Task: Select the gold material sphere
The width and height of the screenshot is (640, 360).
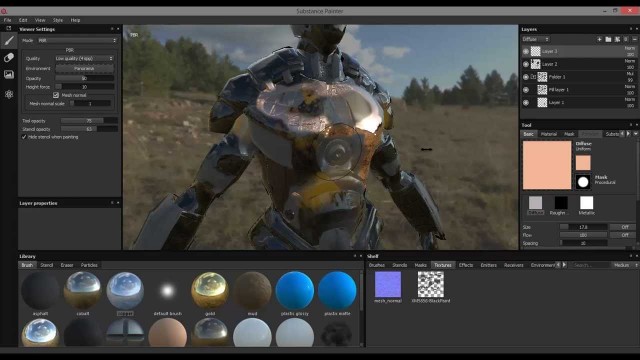Action: (x=210, y=291)
